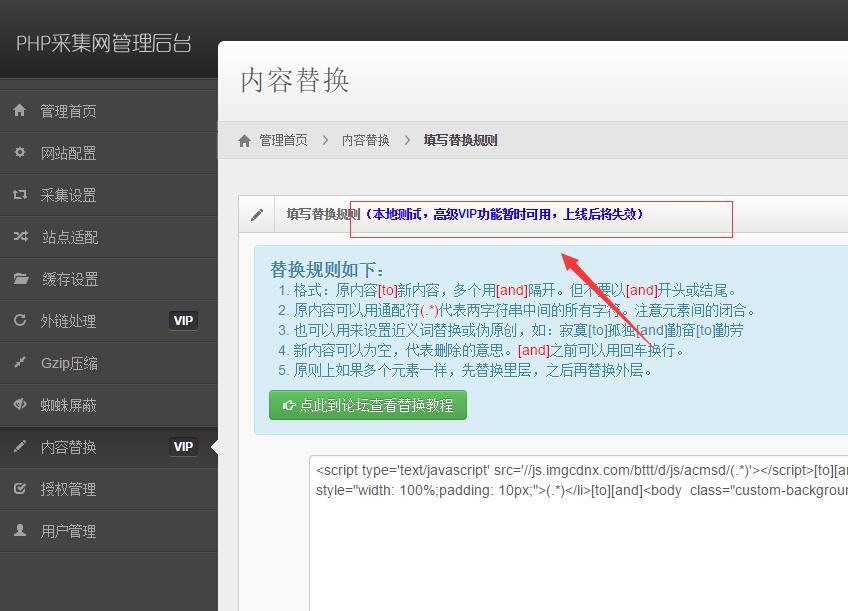This screenshot has width=848, height=611.
Task: Open 缓存设置 from the sidebar
Action: pos(109,280)
